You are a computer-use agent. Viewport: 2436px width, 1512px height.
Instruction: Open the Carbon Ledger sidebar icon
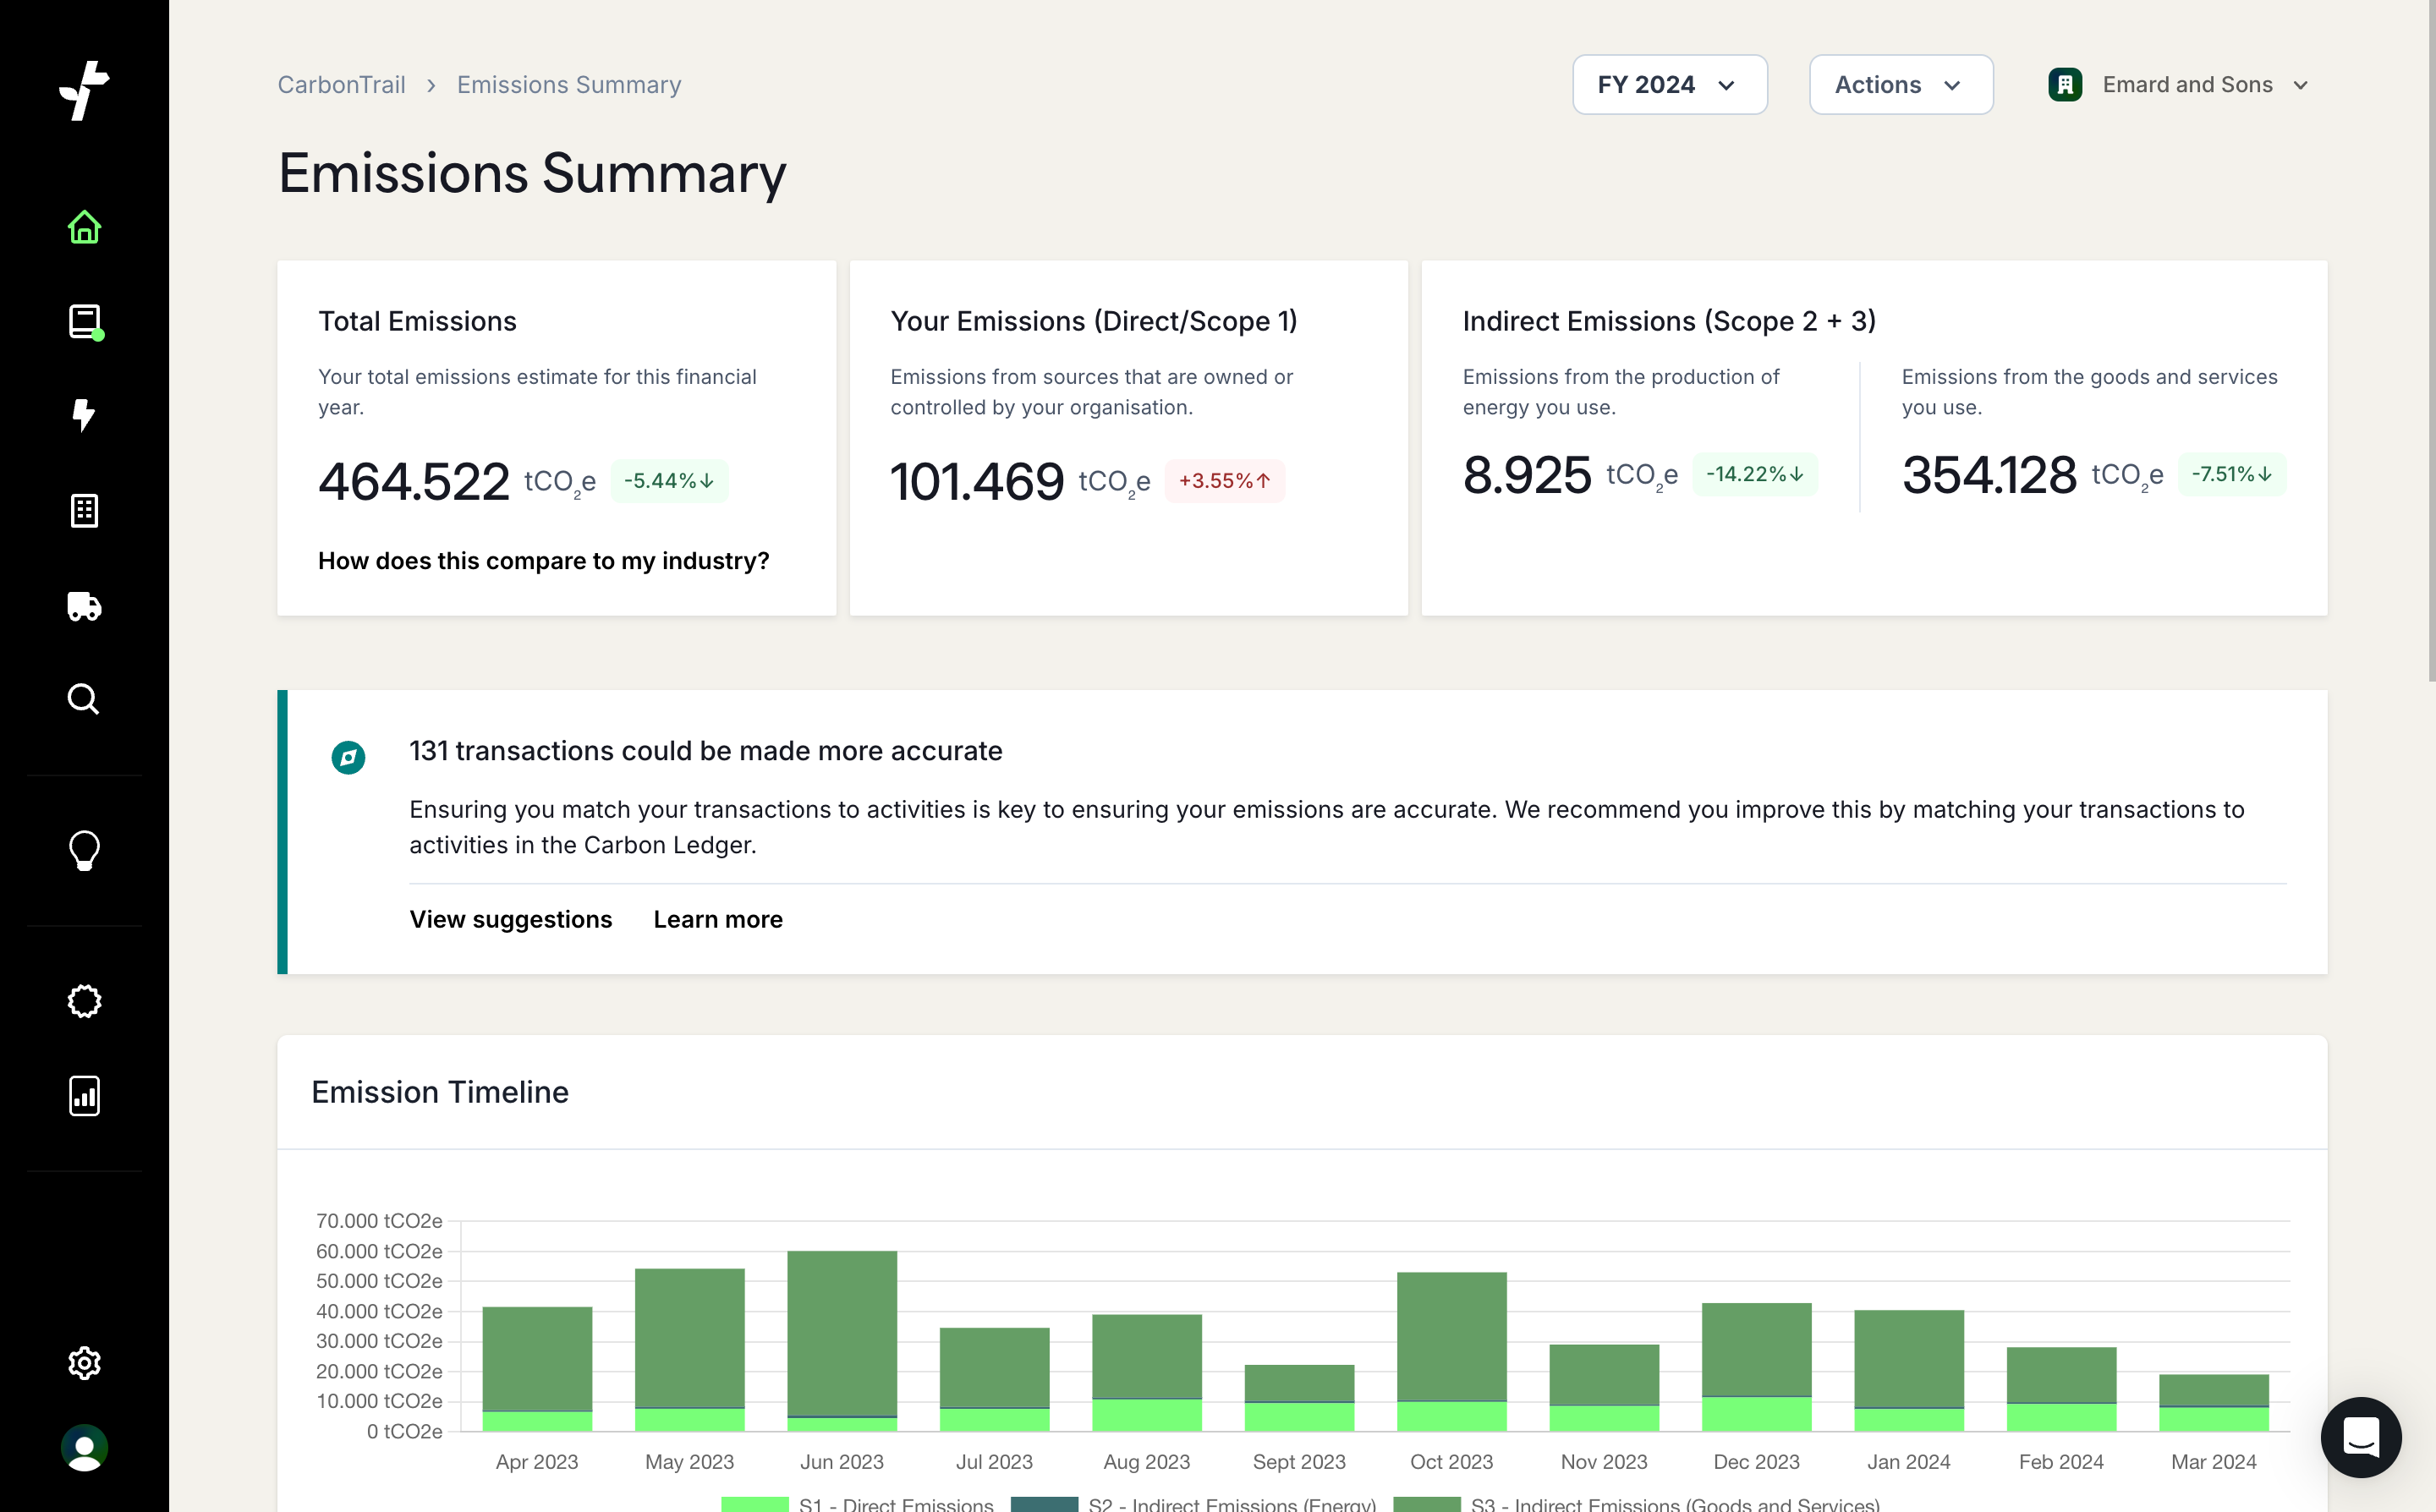pyautogui.click(x=84, y=321)
